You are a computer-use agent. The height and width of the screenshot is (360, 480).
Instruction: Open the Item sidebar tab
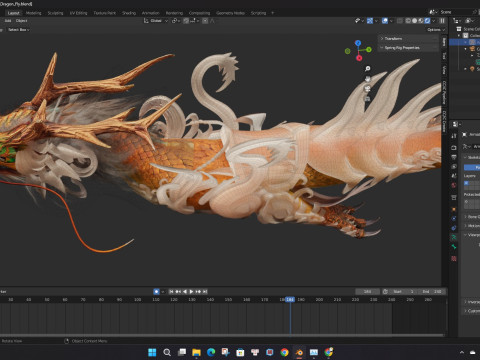click(x=444, y=42)
